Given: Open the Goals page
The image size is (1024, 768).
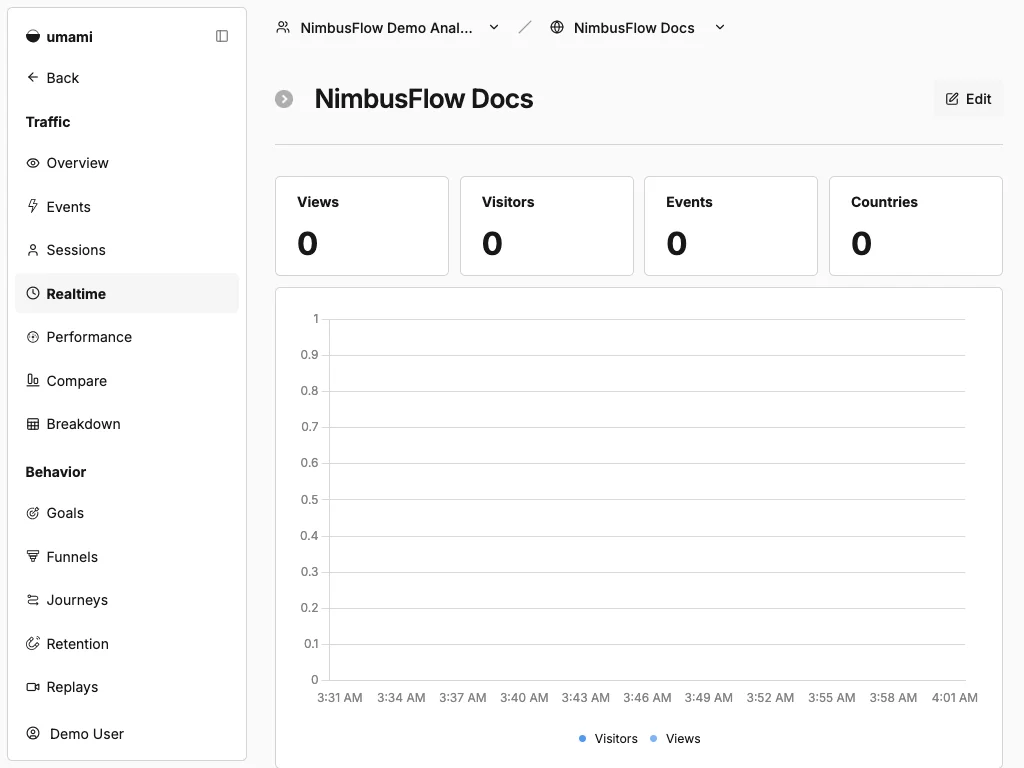Looking at the screenshot, I should (x=127, y=513).
